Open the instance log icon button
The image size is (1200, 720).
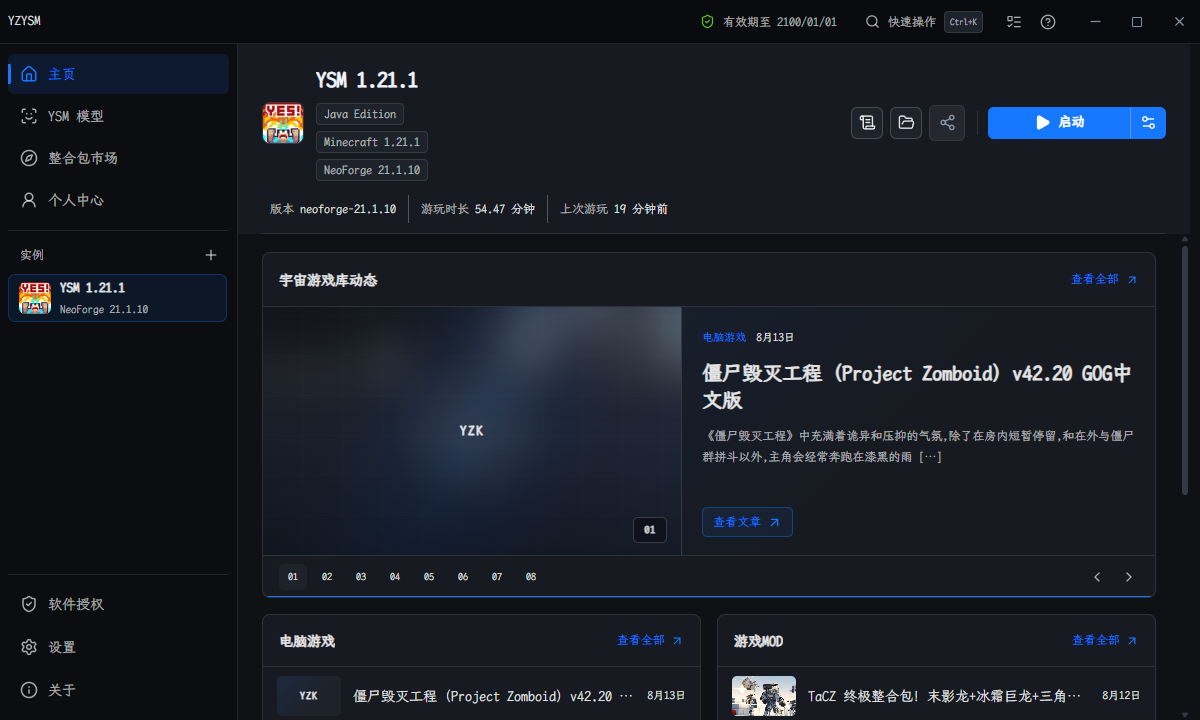click(867, 122)
